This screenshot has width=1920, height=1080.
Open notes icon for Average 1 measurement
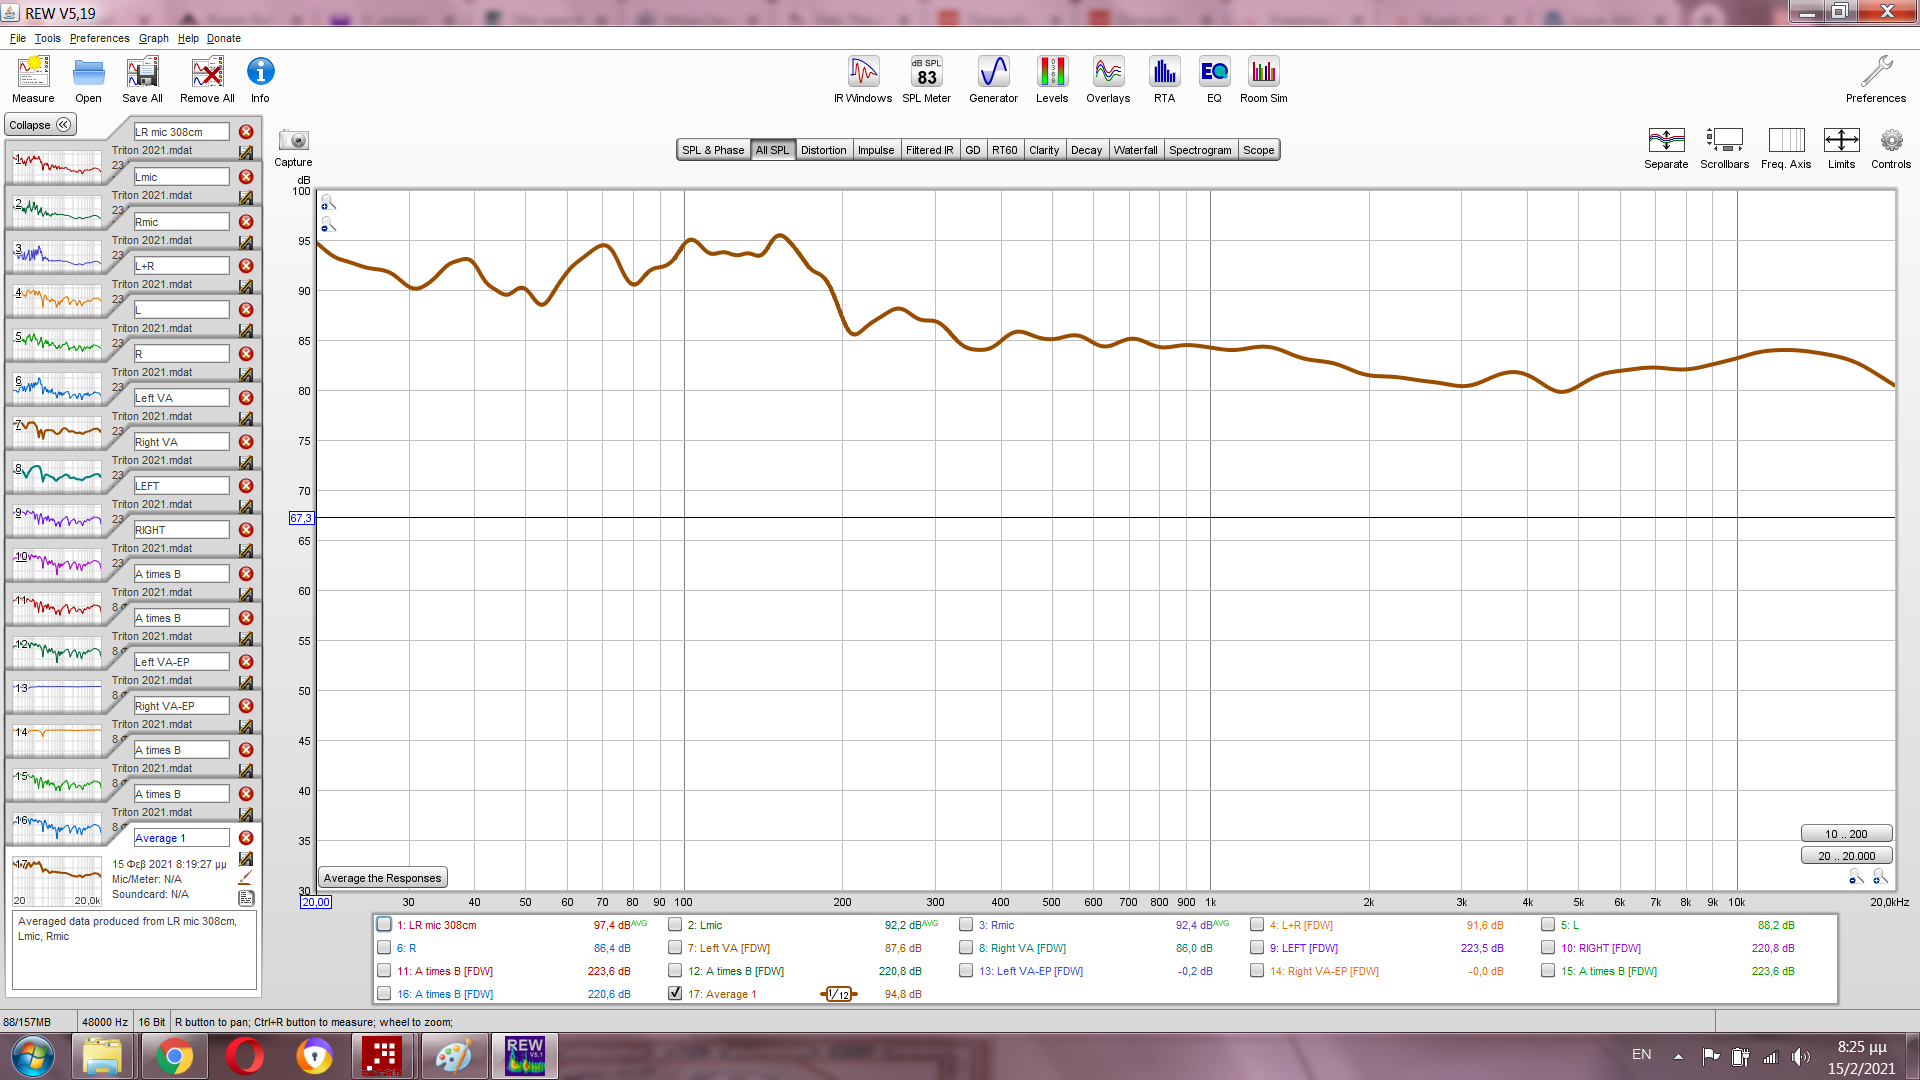246,898
